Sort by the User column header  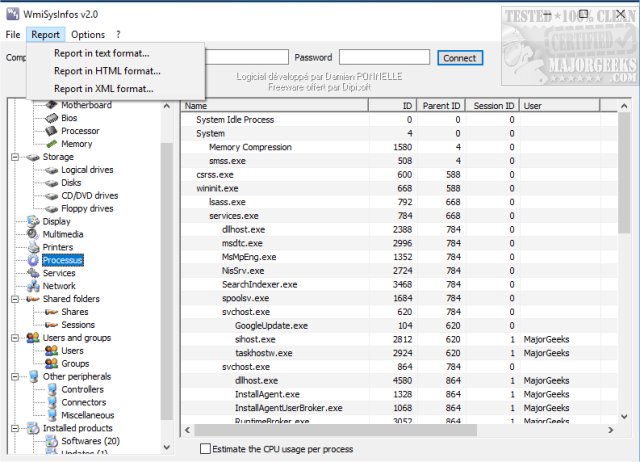point(560,106)
